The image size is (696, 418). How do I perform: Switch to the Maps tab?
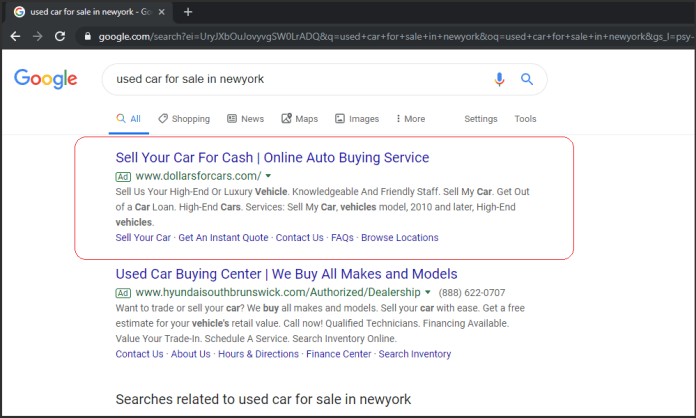pyautogui.click(x=300, y=119)
